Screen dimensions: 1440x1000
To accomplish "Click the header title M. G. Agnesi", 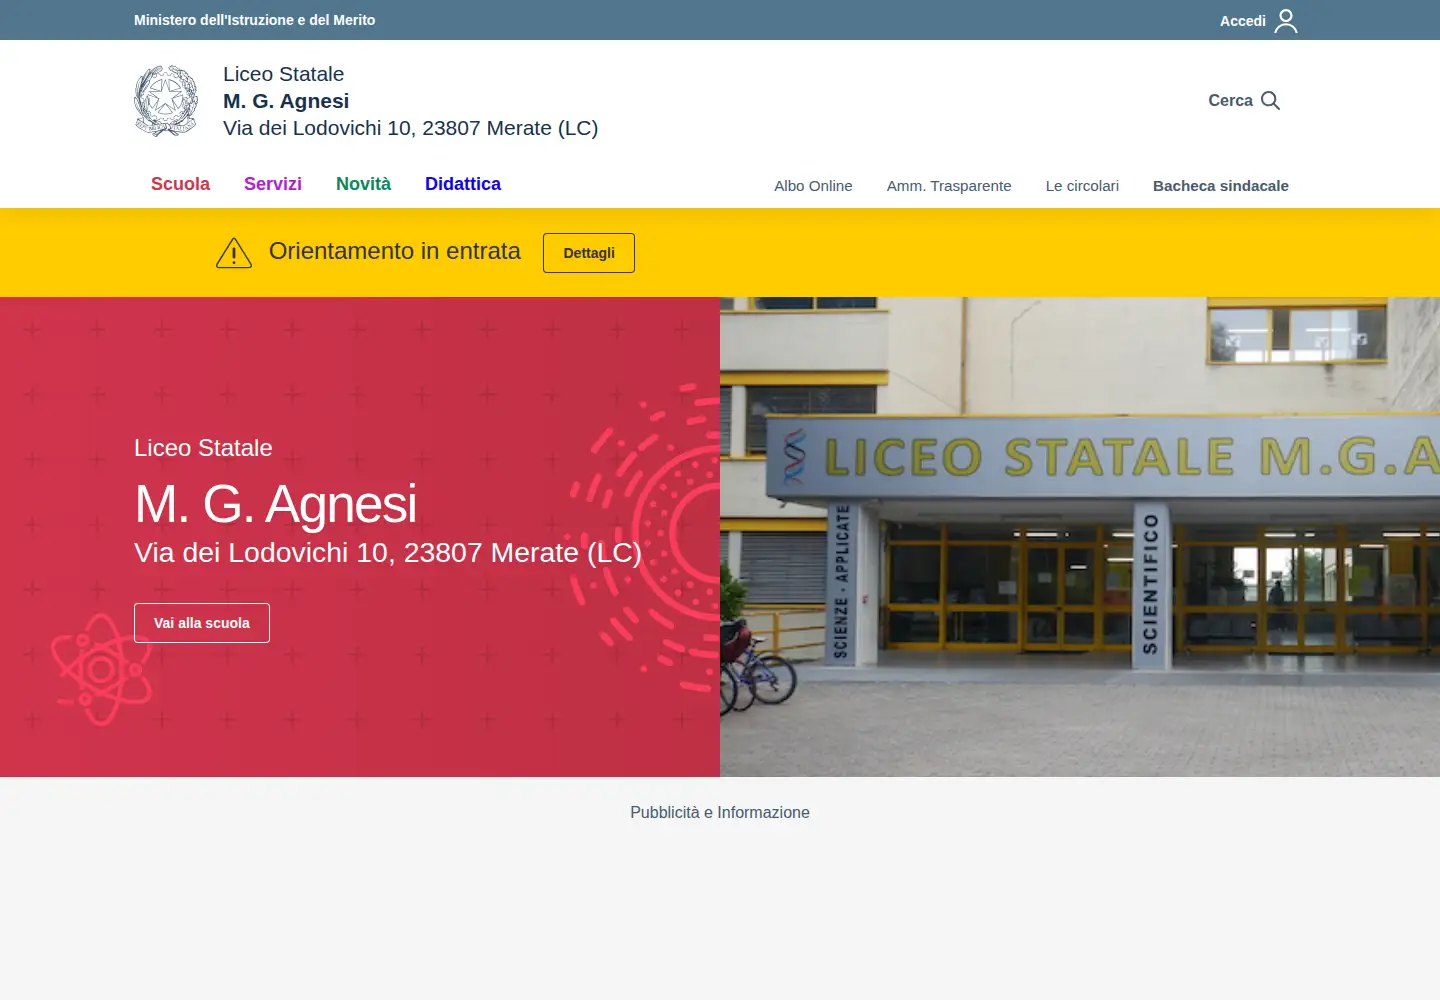I will coord(286,101).
